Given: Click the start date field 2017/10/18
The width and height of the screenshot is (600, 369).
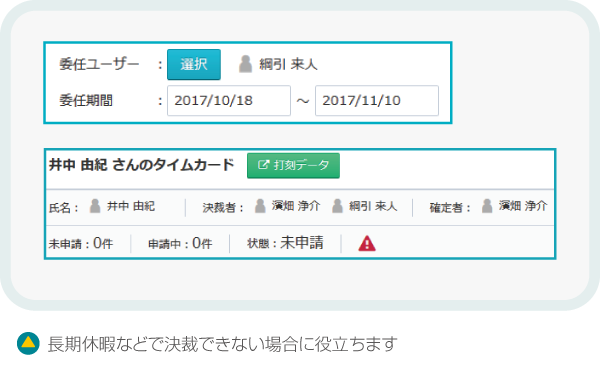Looking at the screenshot, I should click(229, 101).
